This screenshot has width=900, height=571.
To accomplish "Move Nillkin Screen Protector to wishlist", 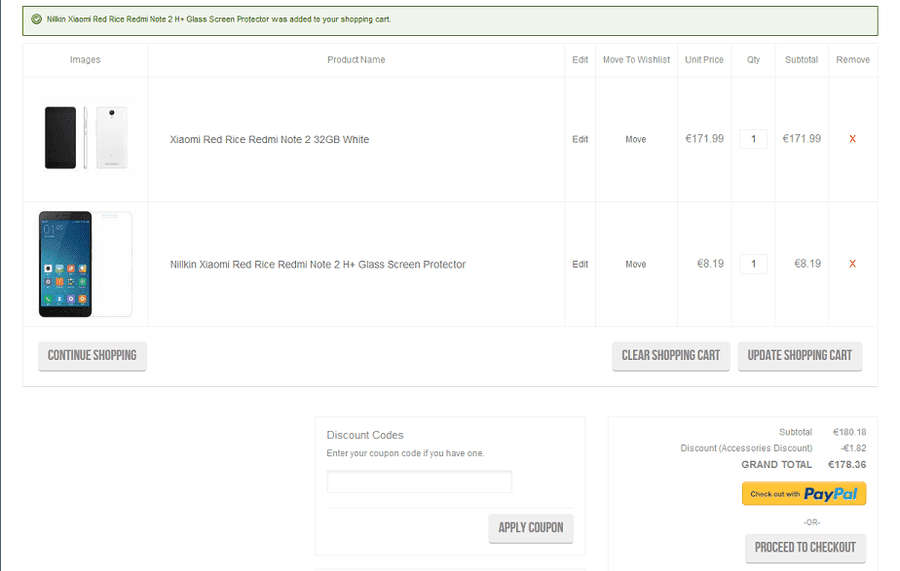I will click(635, 265).
